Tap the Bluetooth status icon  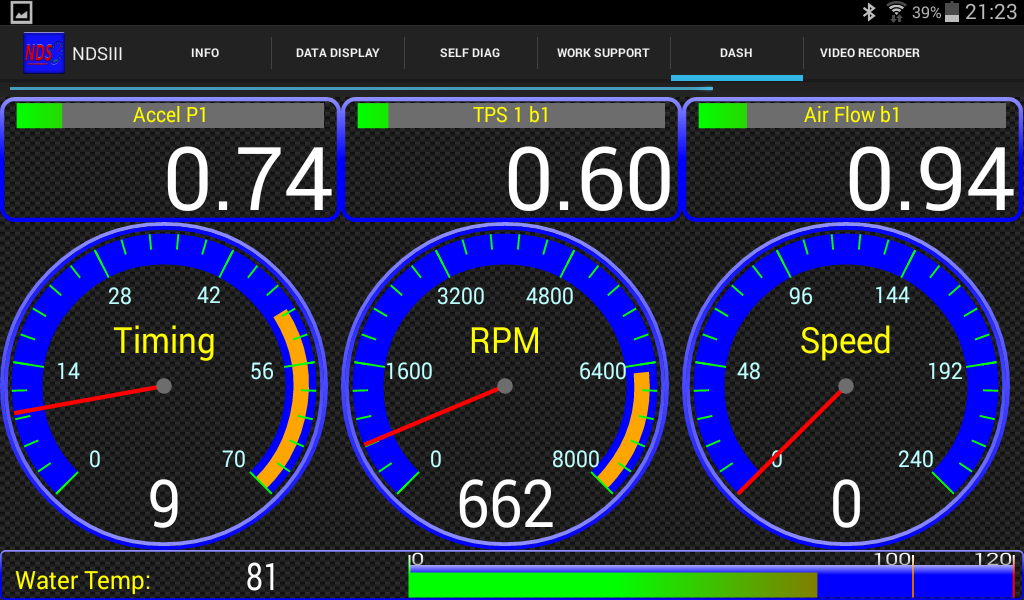point(869,12)
